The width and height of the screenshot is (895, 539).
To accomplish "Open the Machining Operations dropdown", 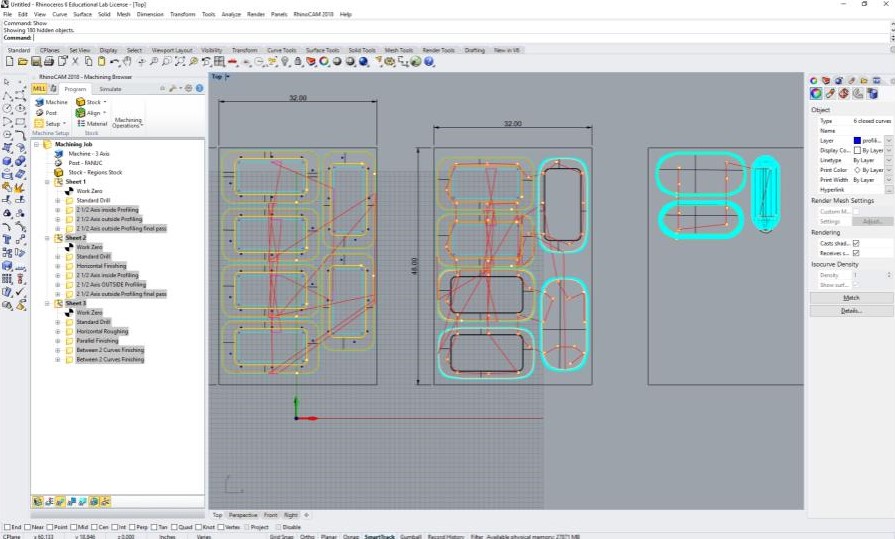I will 128,123.
